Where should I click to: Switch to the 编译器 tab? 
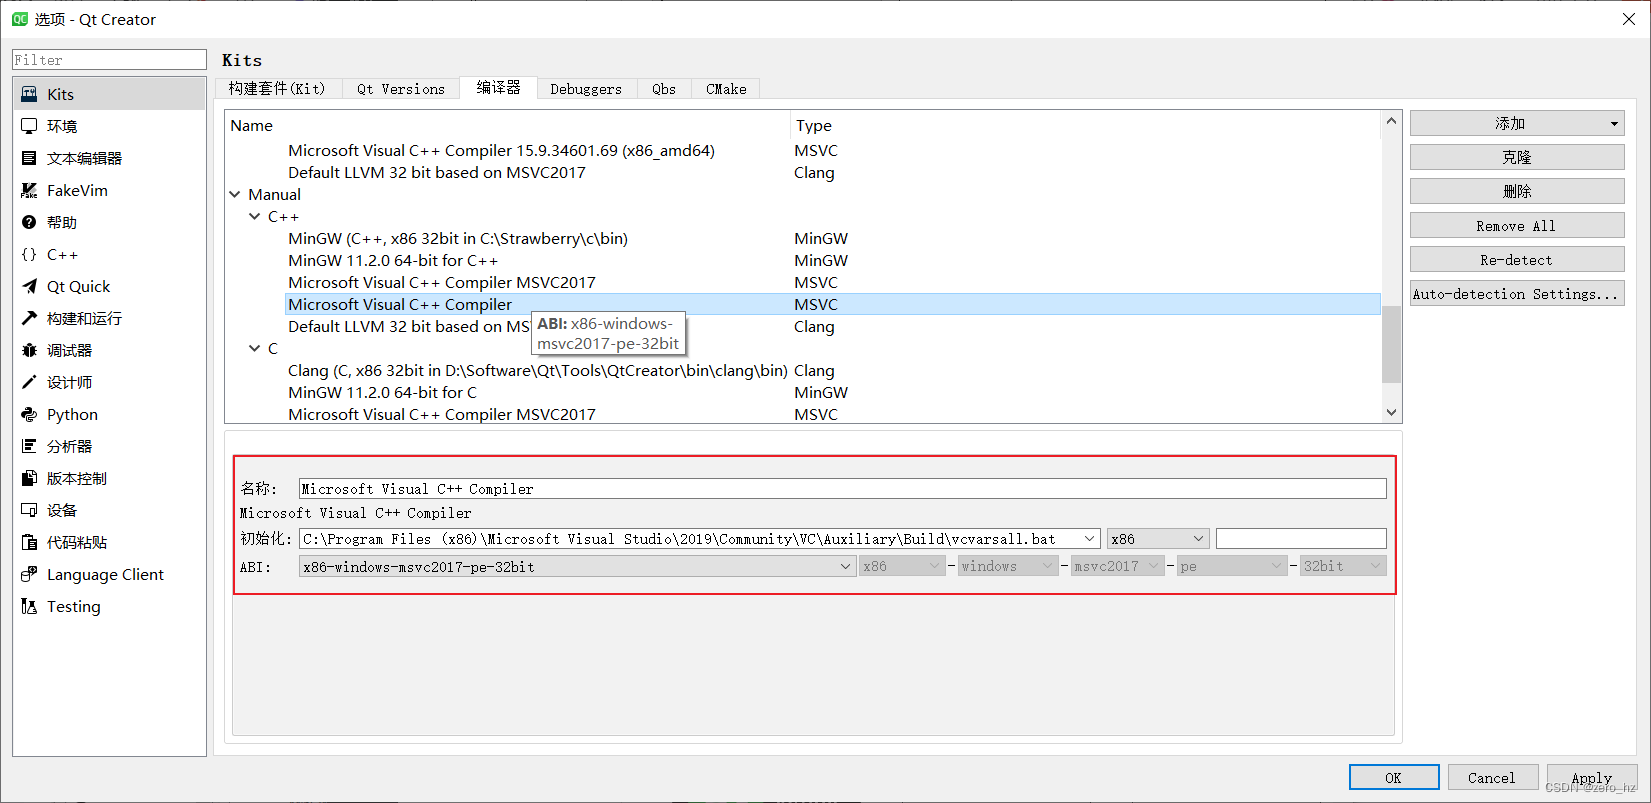coord(498,88)
